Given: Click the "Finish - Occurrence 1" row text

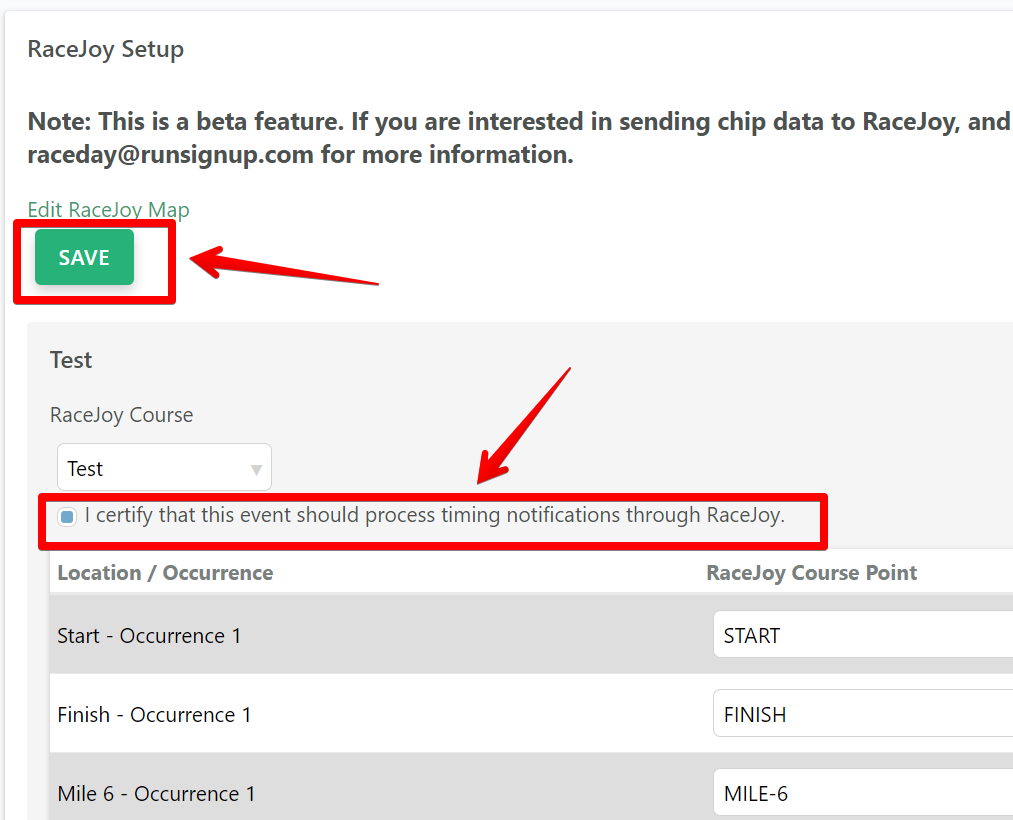Looking at the screenshot, I should (154, 715).
